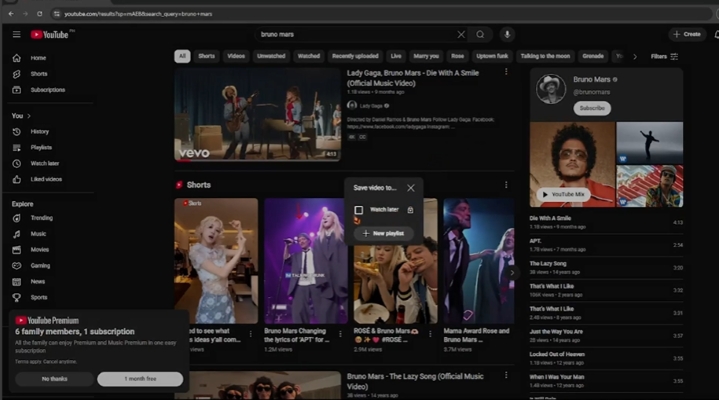The height and width of the screenshot is (400, 719).
Task: Select the Recently uploaded chip
Action: [x=355, y=56]
